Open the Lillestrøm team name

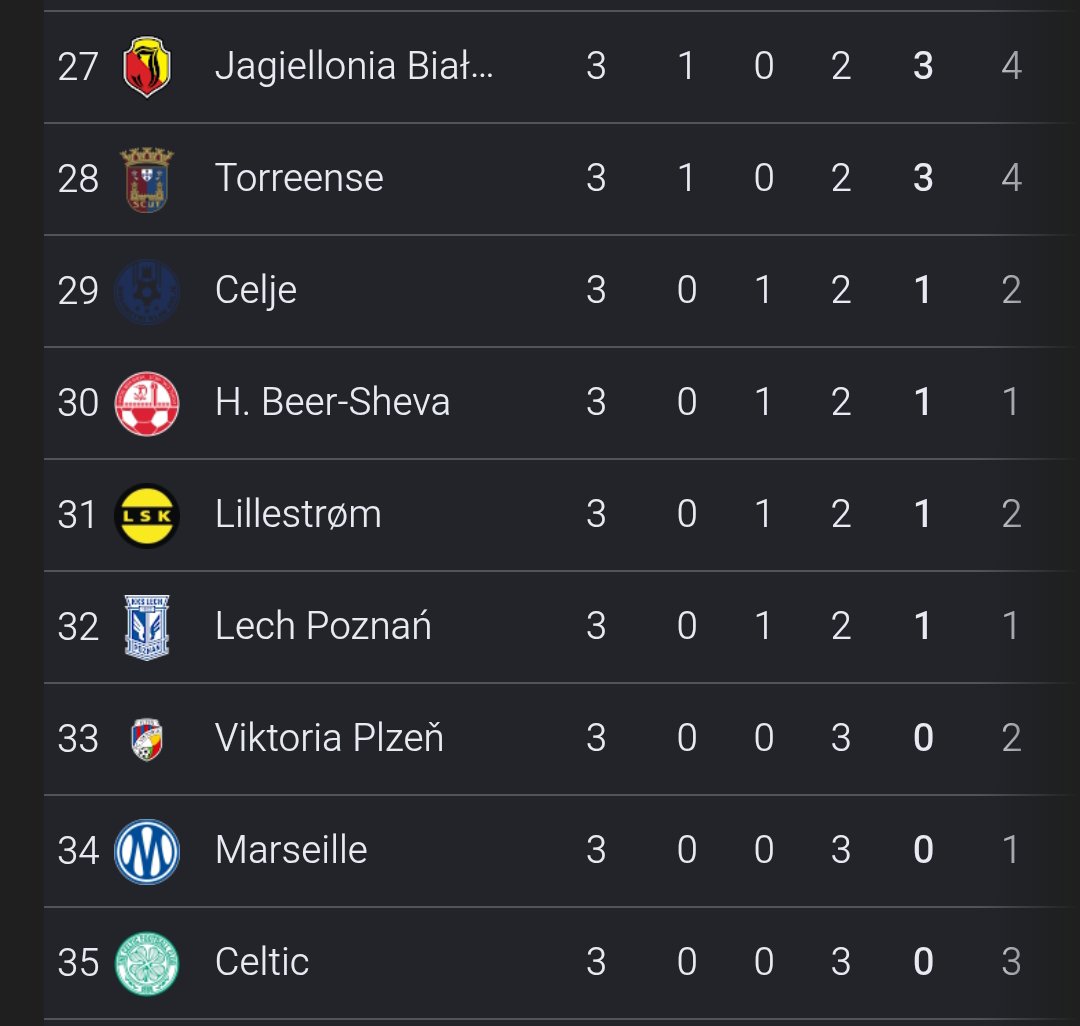tap(298, 514)
